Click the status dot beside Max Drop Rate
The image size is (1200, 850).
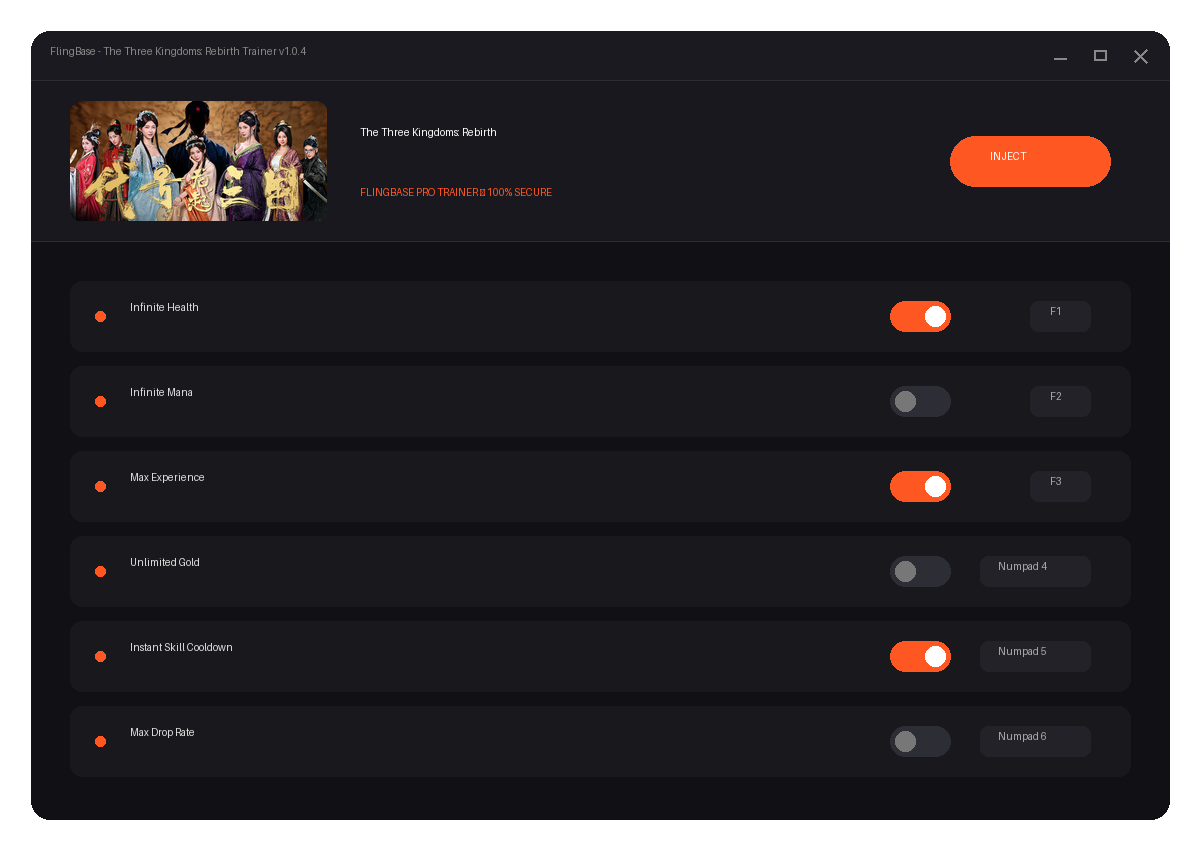click(x=100, y=741)
